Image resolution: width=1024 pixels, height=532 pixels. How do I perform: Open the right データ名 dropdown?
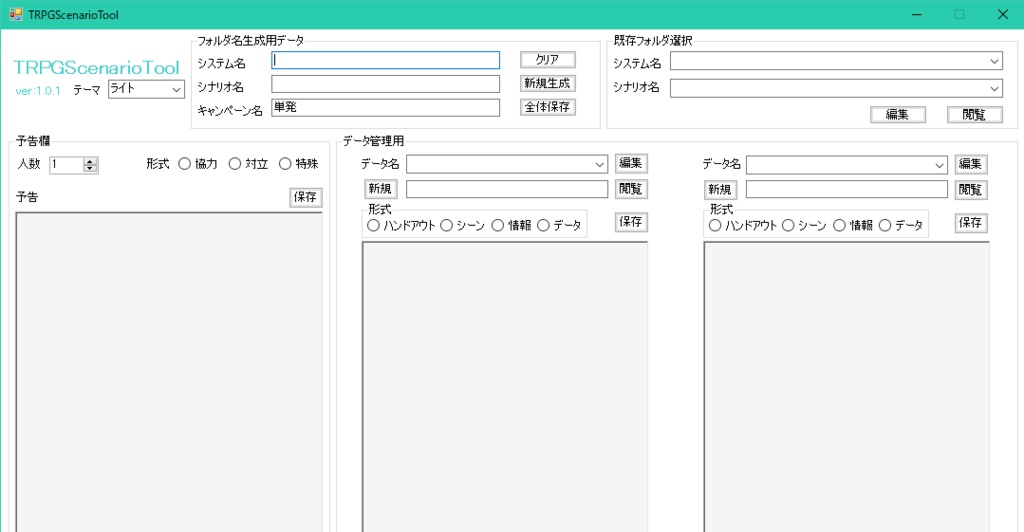[x=846, y=165]
